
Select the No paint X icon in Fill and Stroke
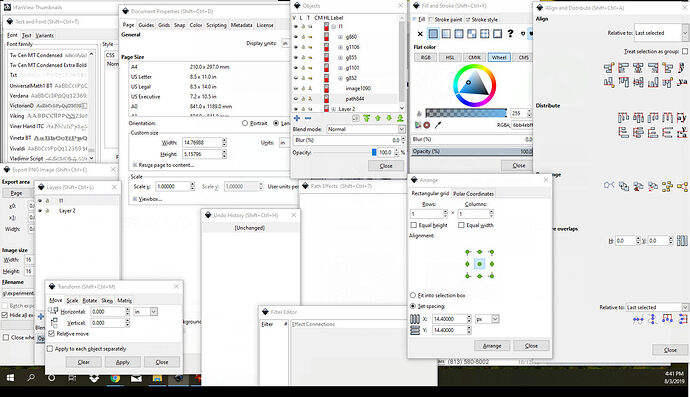[x=420, y=34]
